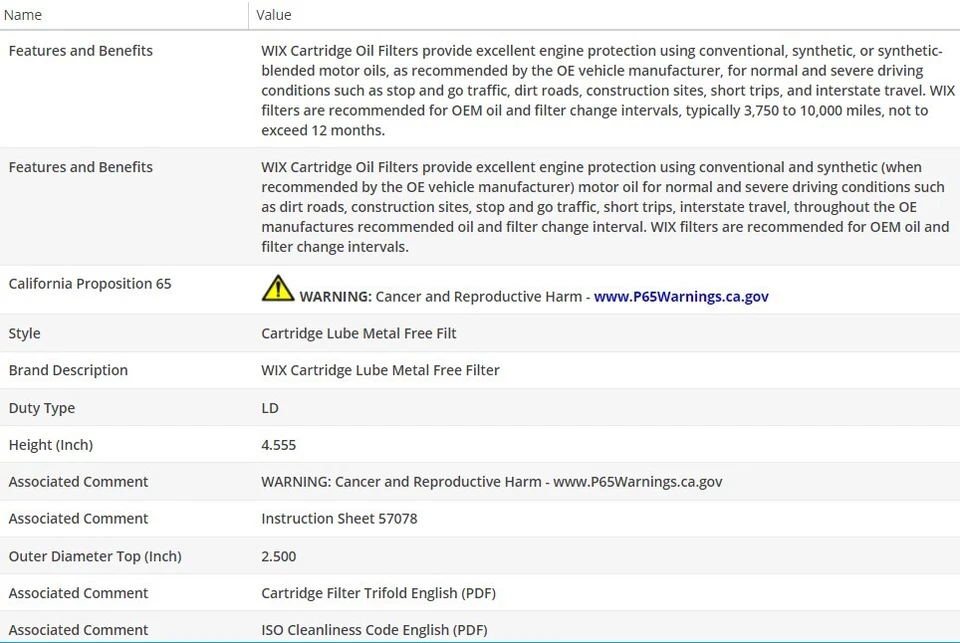
Task: Select the Duty Type label
Action: tap(42, 408)
